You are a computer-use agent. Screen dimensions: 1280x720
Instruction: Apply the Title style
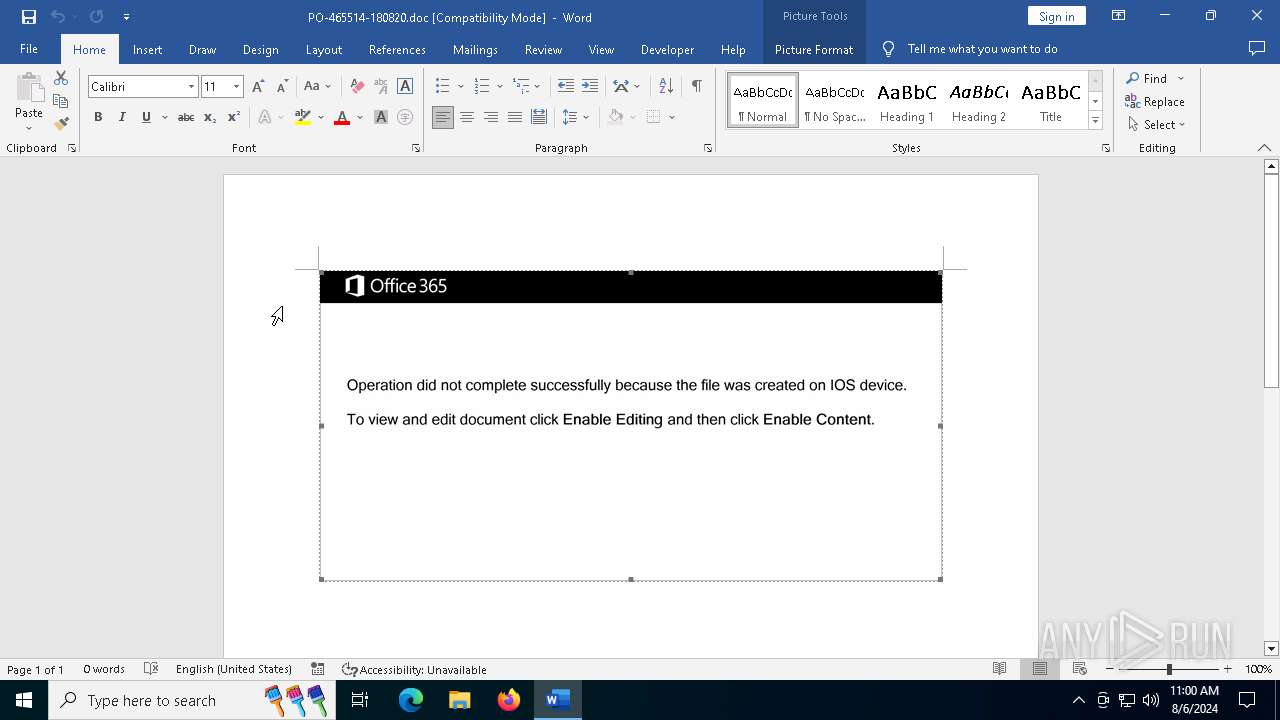tap(1051, 101)
